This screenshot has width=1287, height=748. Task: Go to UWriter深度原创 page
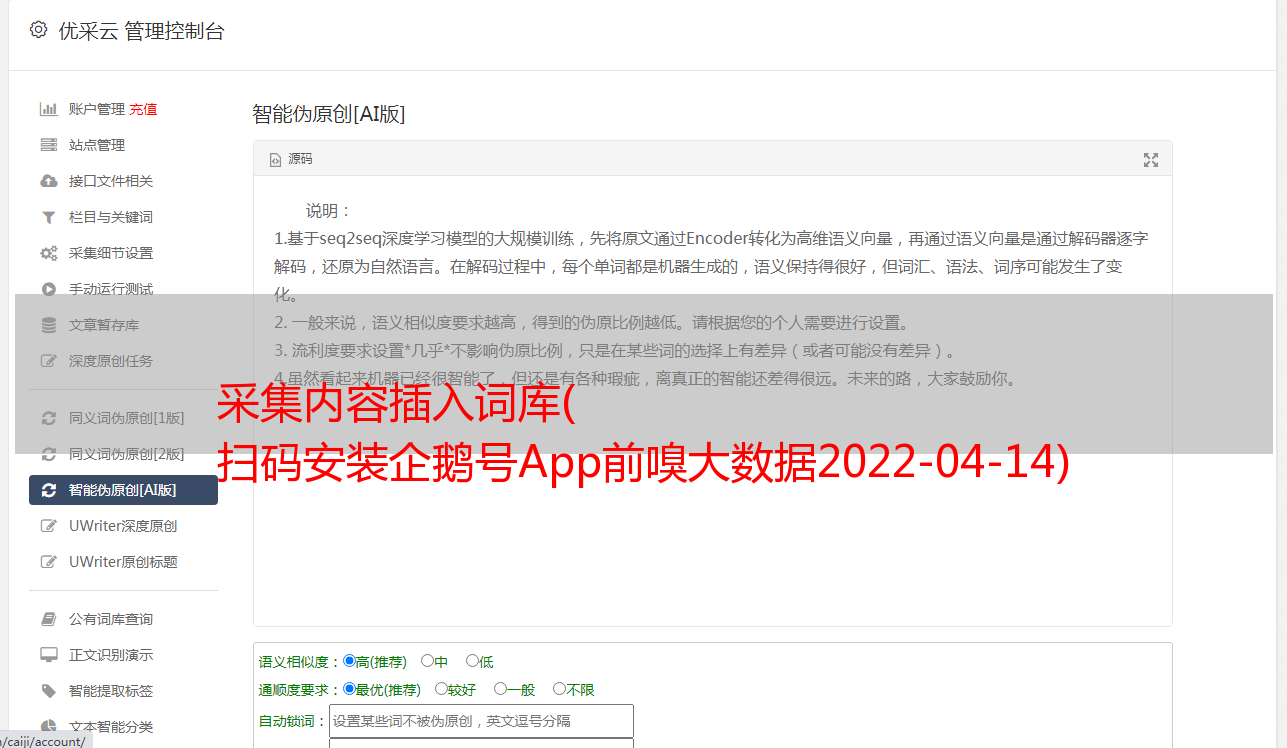123,526
